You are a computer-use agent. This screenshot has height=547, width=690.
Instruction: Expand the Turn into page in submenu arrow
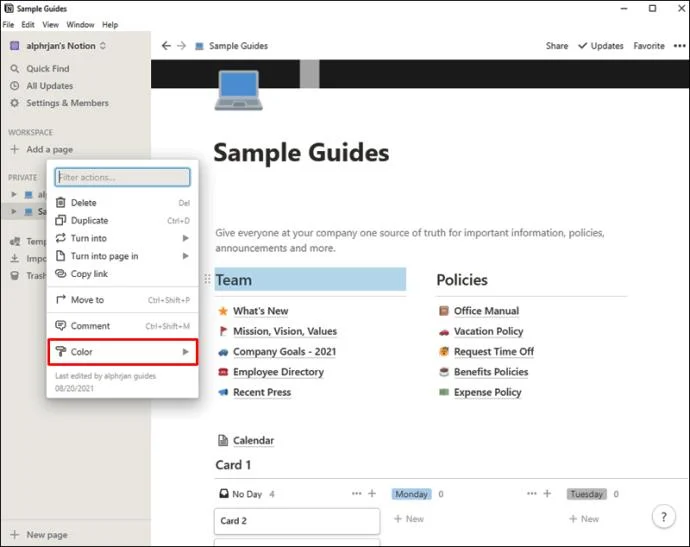pyautogui.click(x=186, y=256)
